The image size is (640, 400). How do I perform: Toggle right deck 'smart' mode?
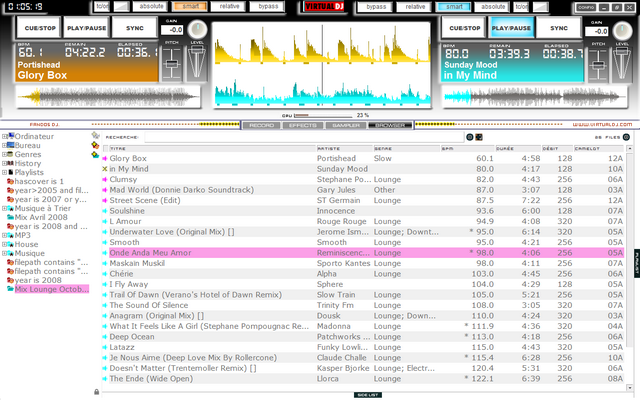[454, 7]
